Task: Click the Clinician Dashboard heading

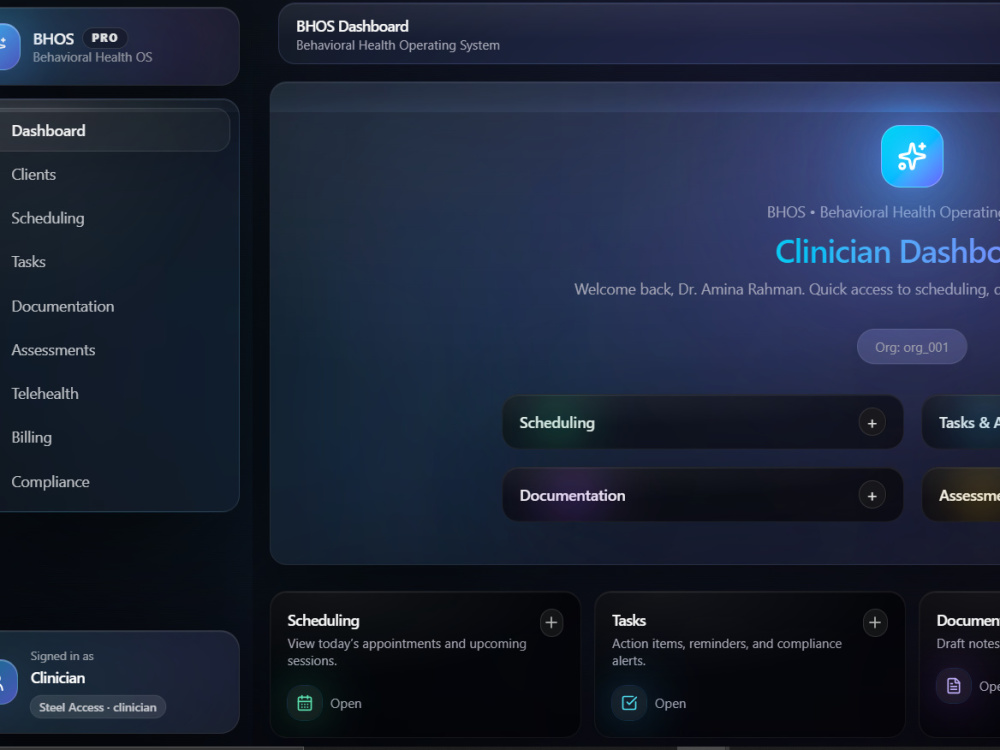Action: pos(887,252)
